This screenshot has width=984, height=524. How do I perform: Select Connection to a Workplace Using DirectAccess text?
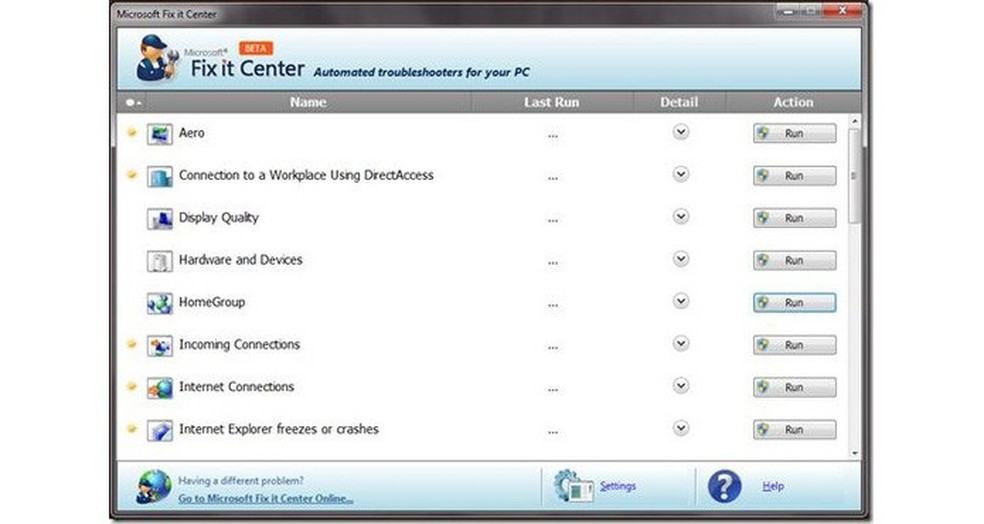[306, 175]
